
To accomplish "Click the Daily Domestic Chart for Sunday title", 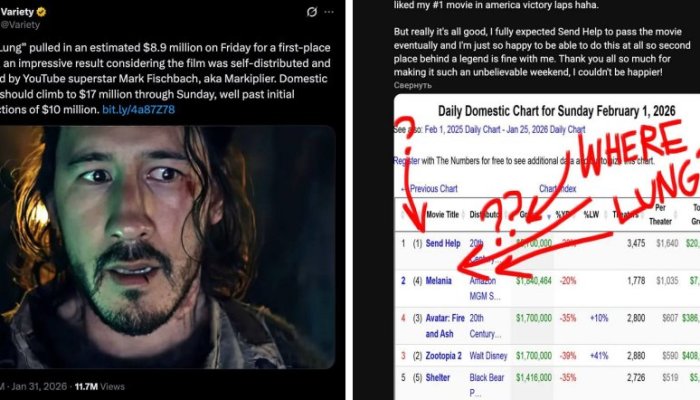I will (x=556, y=111).
